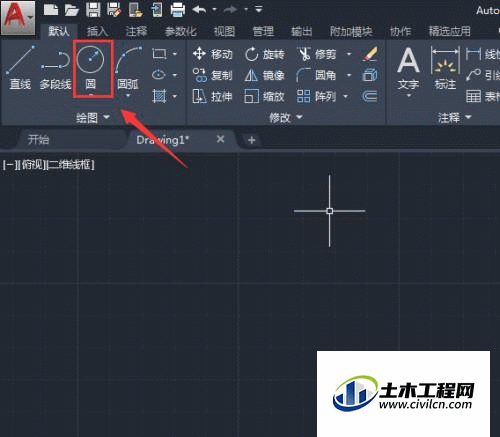Open the 参数化 ribbon tab
Image resolution: width=500 pixels, height=437 pixels.
coord(180,31)
